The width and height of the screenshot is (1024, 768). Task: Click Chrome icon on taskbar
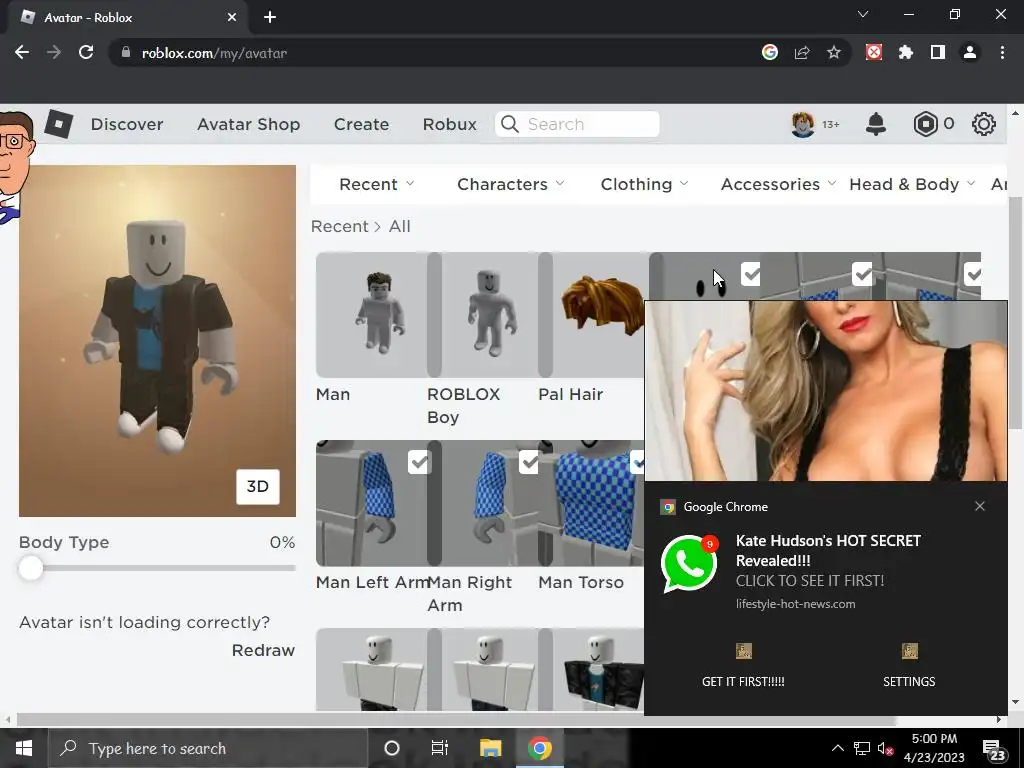[539, 748]
